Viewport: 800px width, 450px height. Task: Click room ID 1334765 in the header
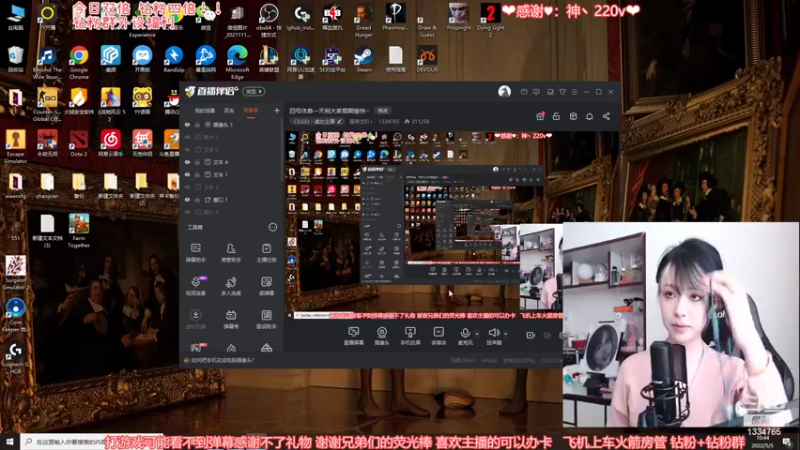(389, 121)
